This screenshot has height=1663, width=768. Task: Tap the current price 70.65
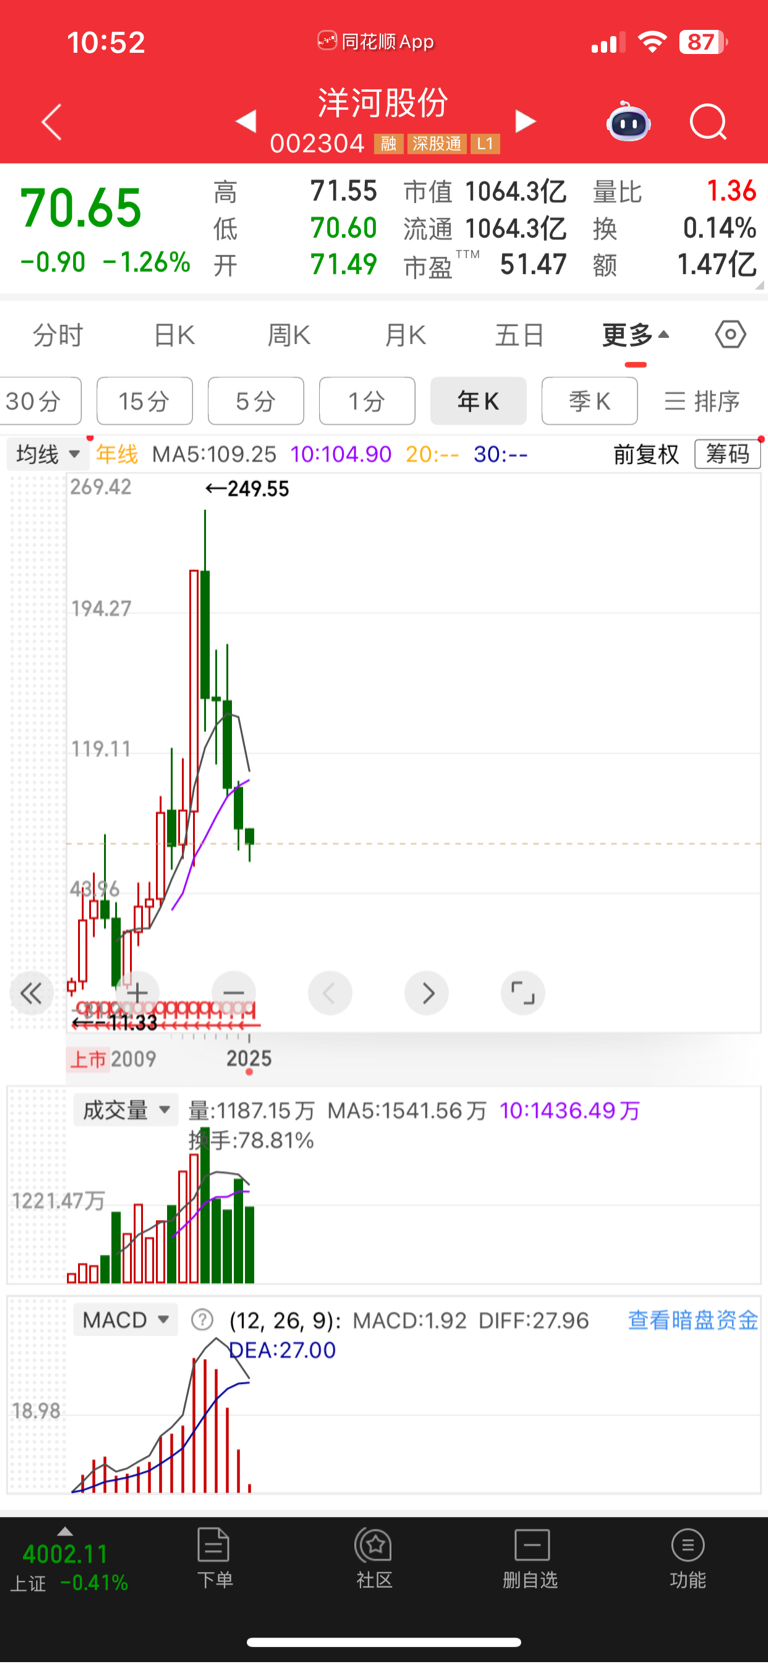click(81, 208)
